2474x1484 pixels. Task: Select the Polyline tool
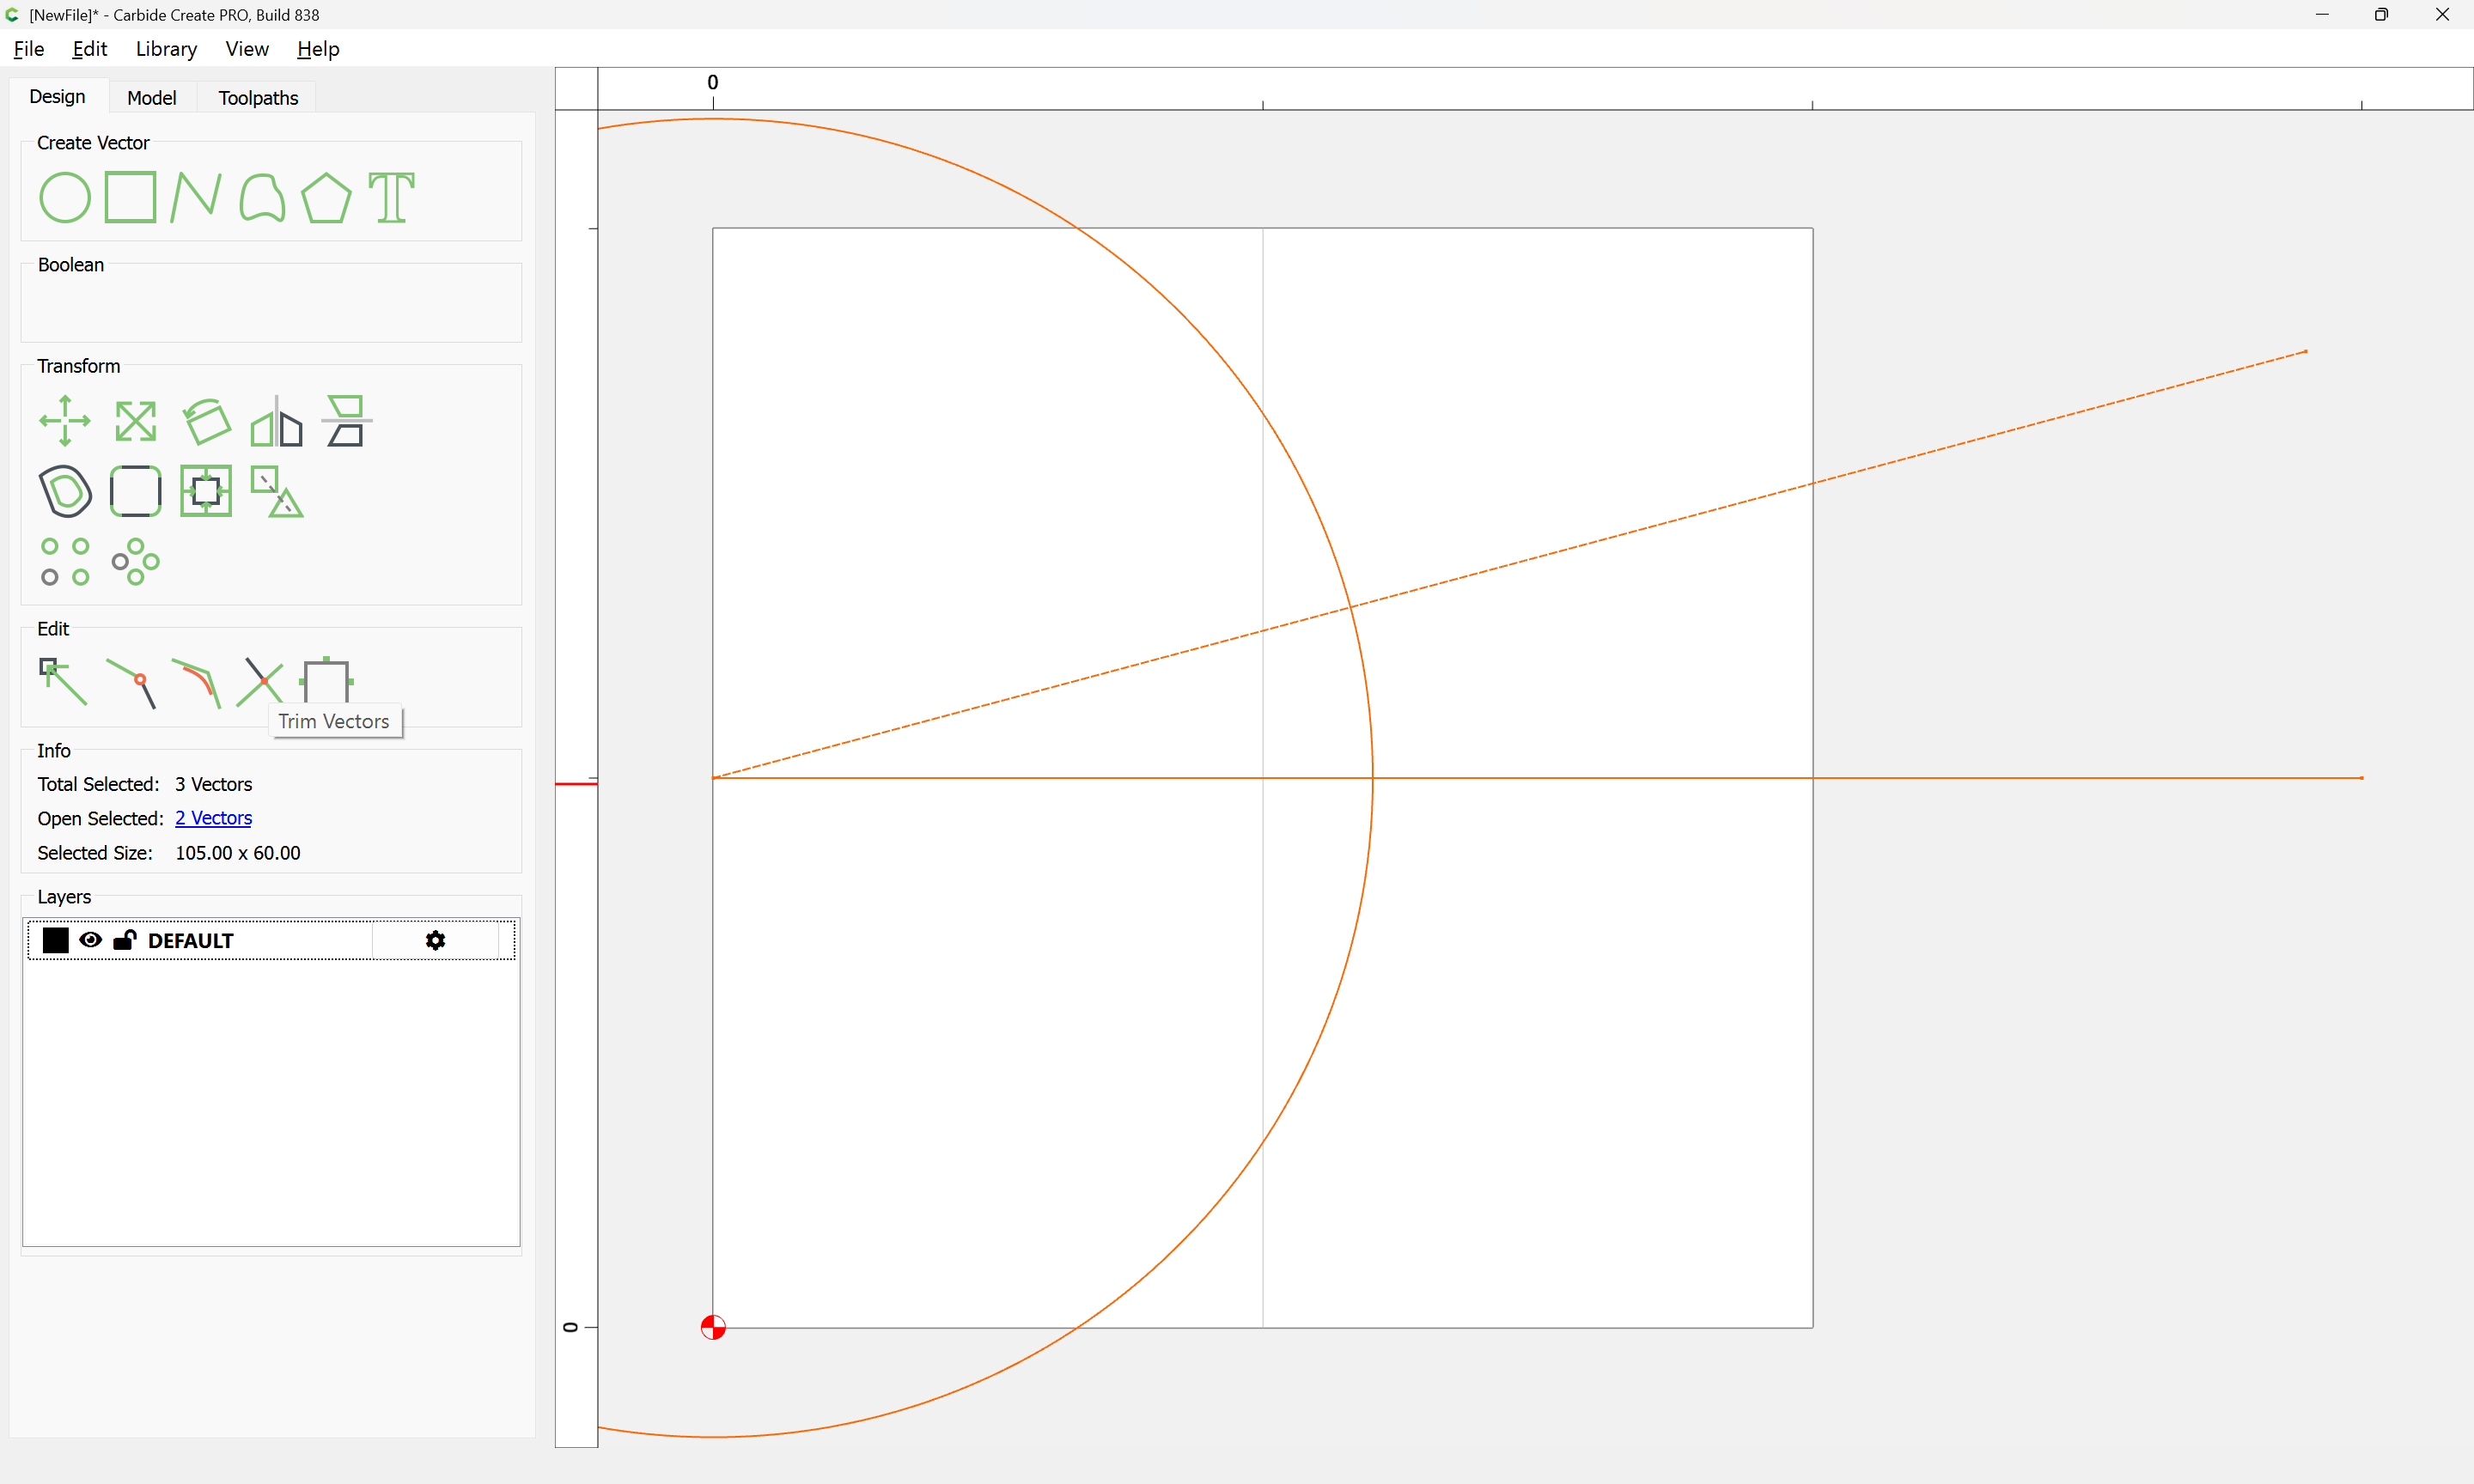(x=196, y=197)
